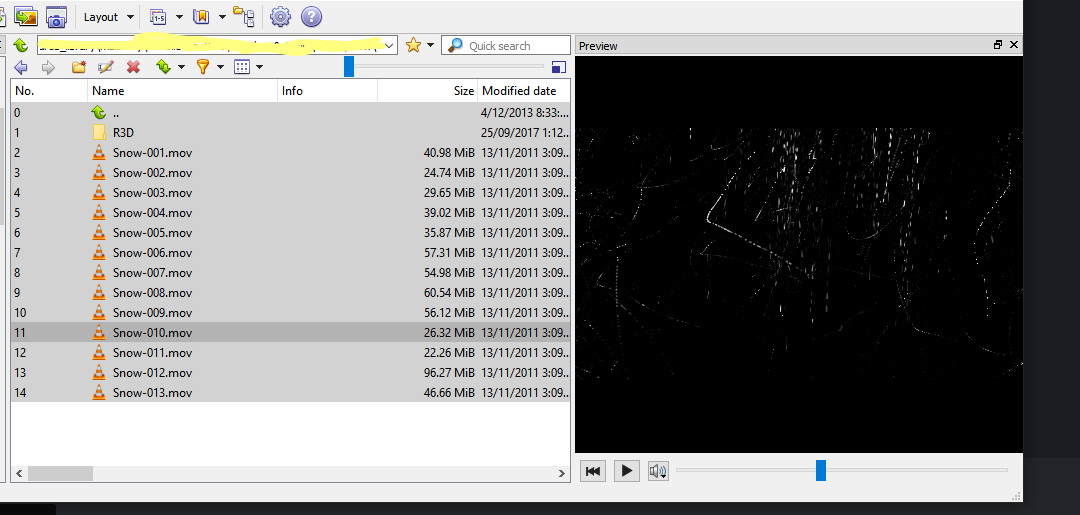Click the rename pencil icon

(x=106, y=67)
